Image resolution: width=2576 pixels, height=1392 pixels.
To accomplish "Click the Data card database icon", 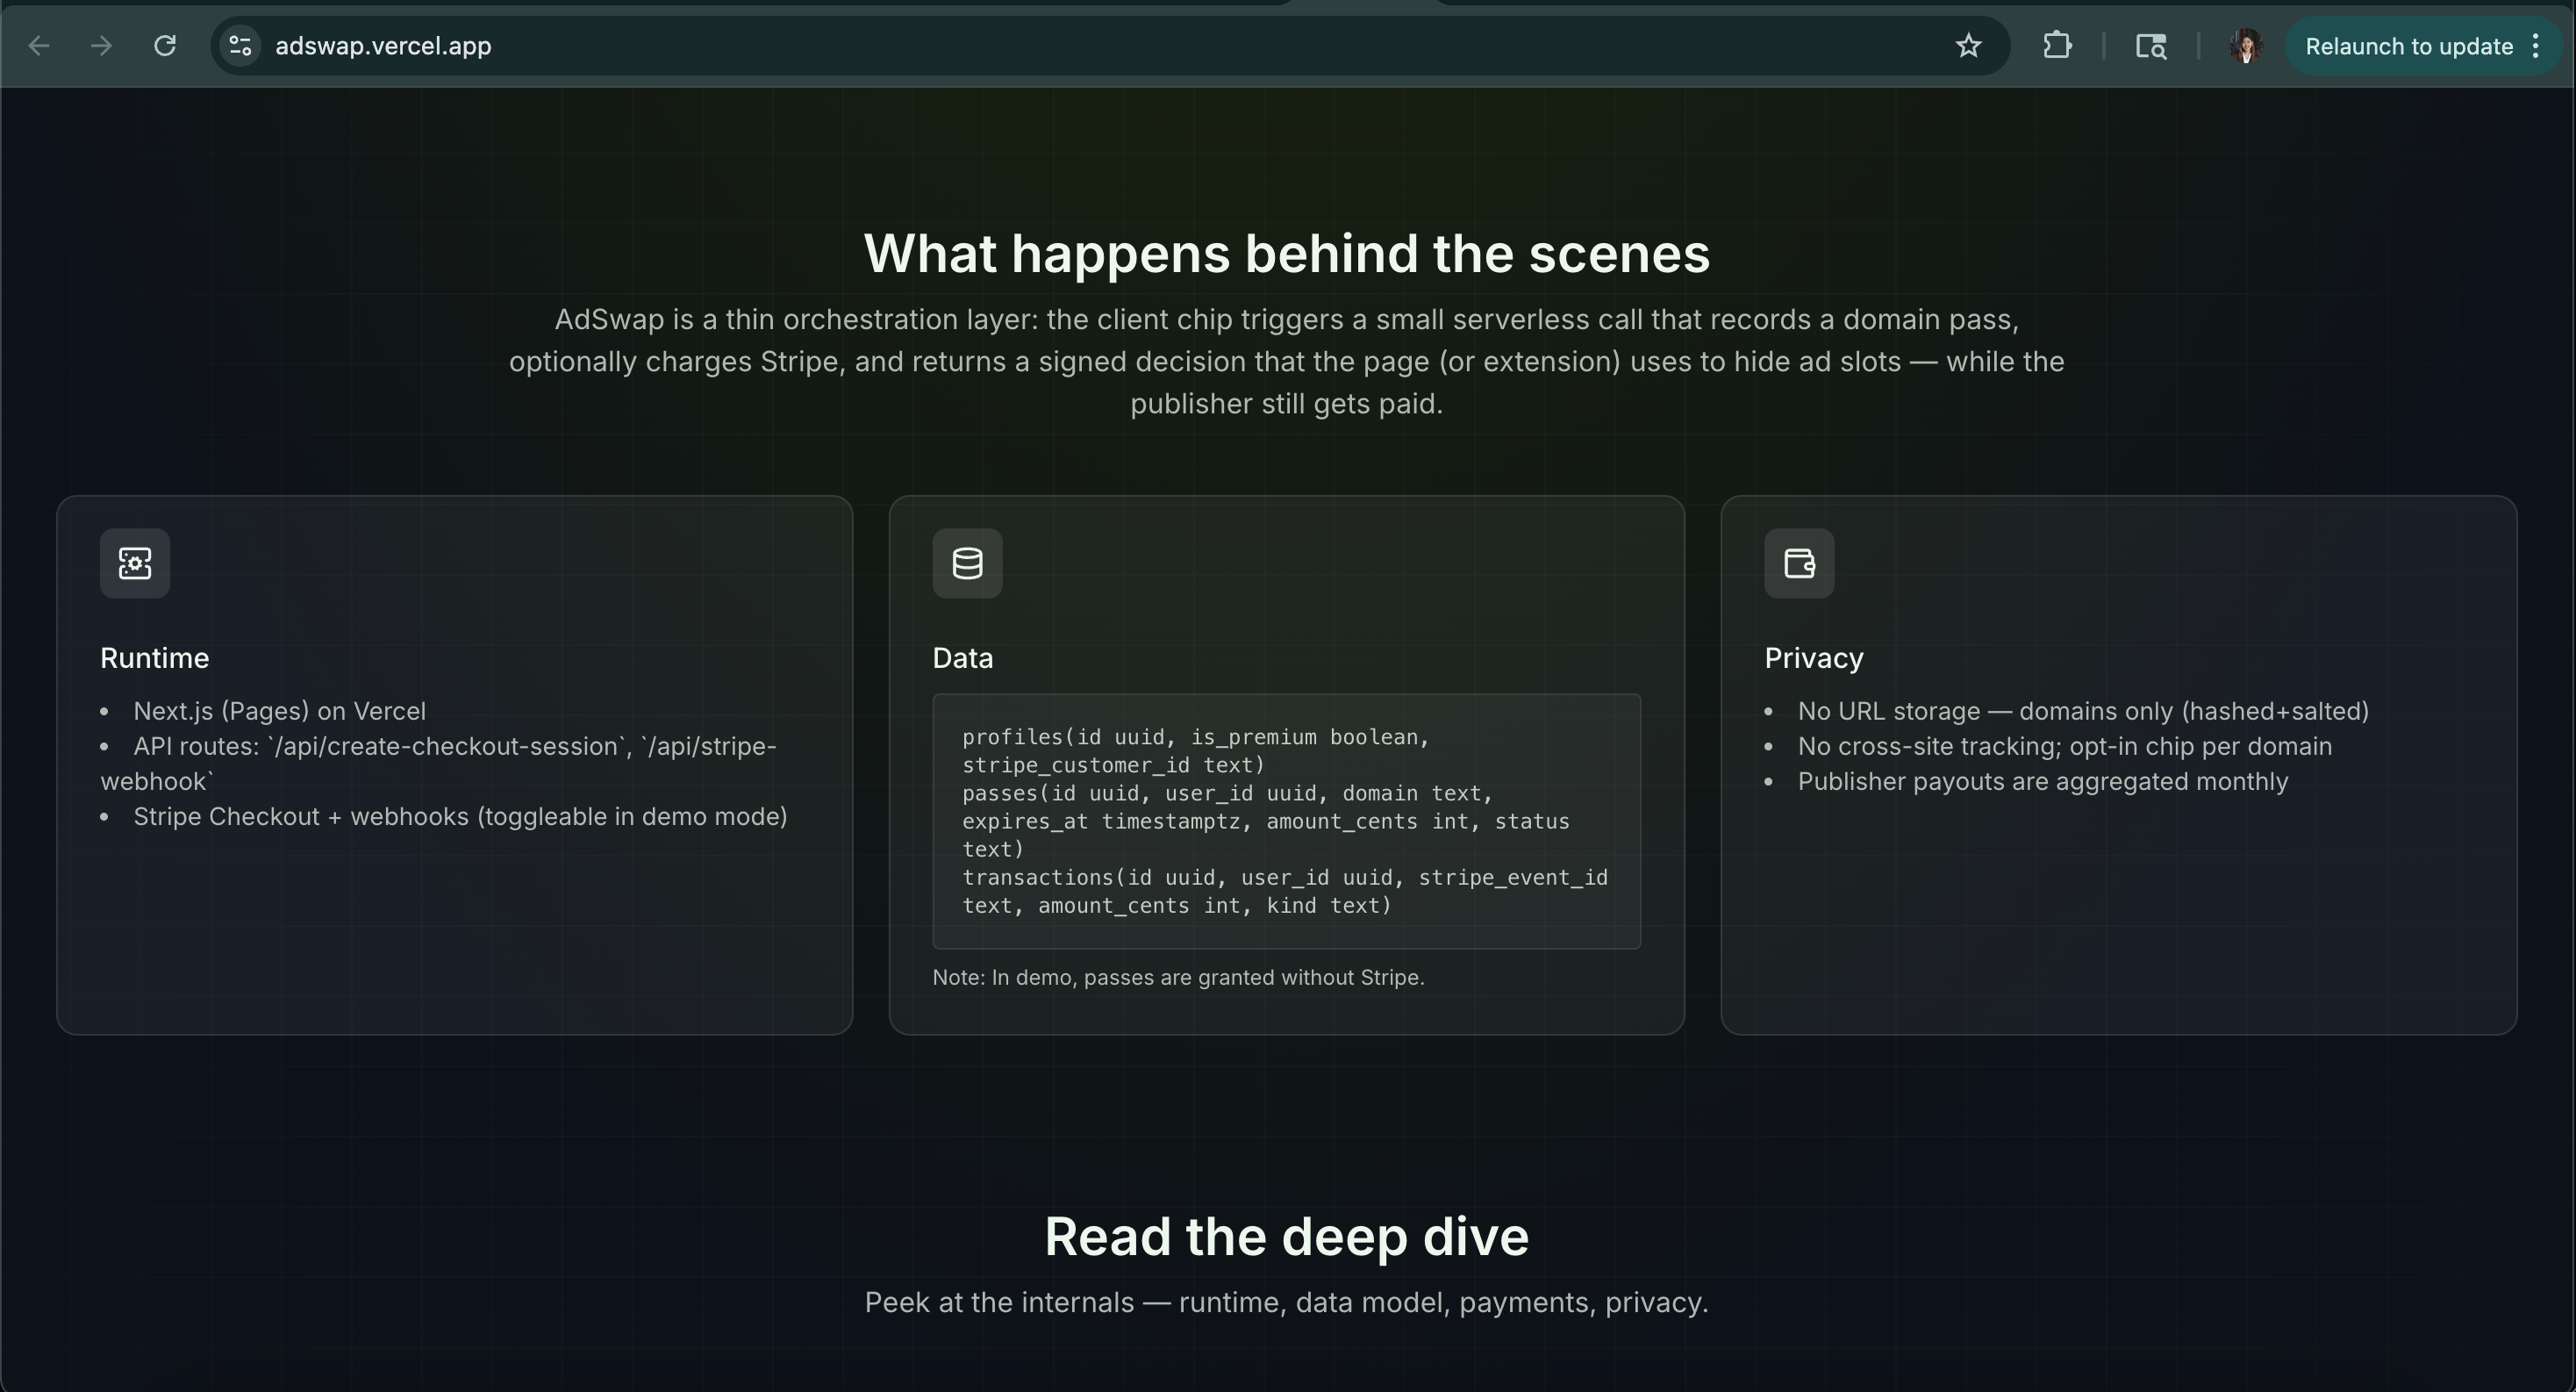I will (x=967, y=563).
